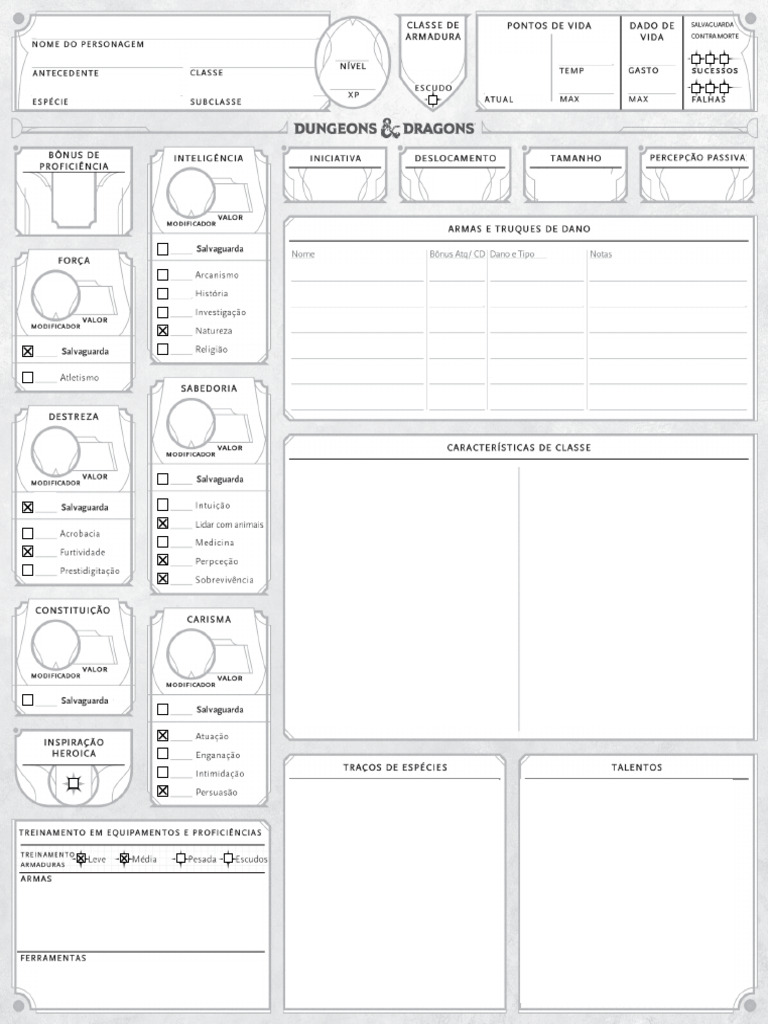Tick the Constituição Salvaguarda checkbox
The height and width of the screenshot is (1024, 768).
(x=28, y=700)
